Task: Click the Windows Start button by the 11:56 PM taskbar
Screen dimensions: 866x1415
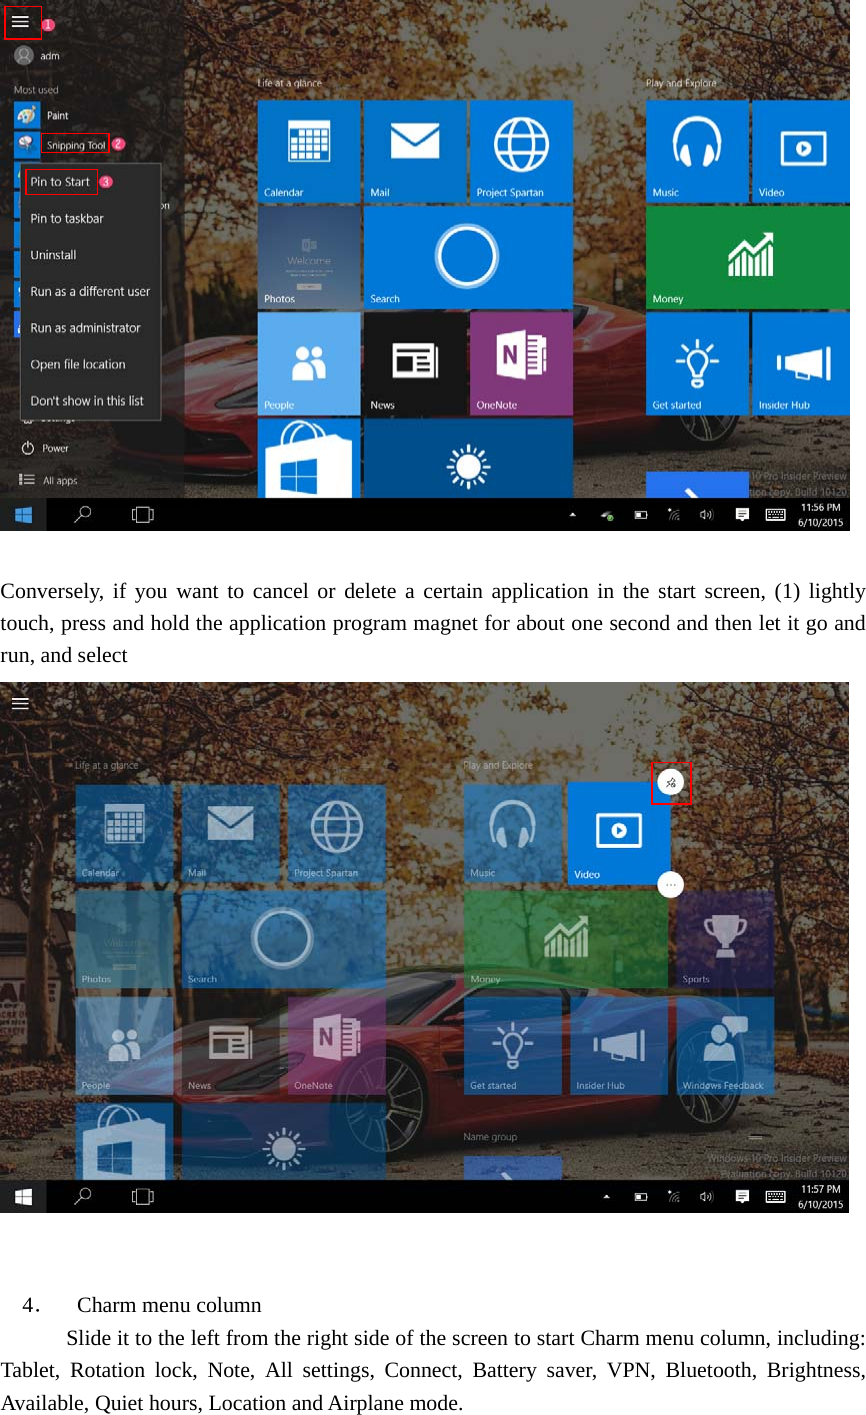Action: (x=23, y=515)
